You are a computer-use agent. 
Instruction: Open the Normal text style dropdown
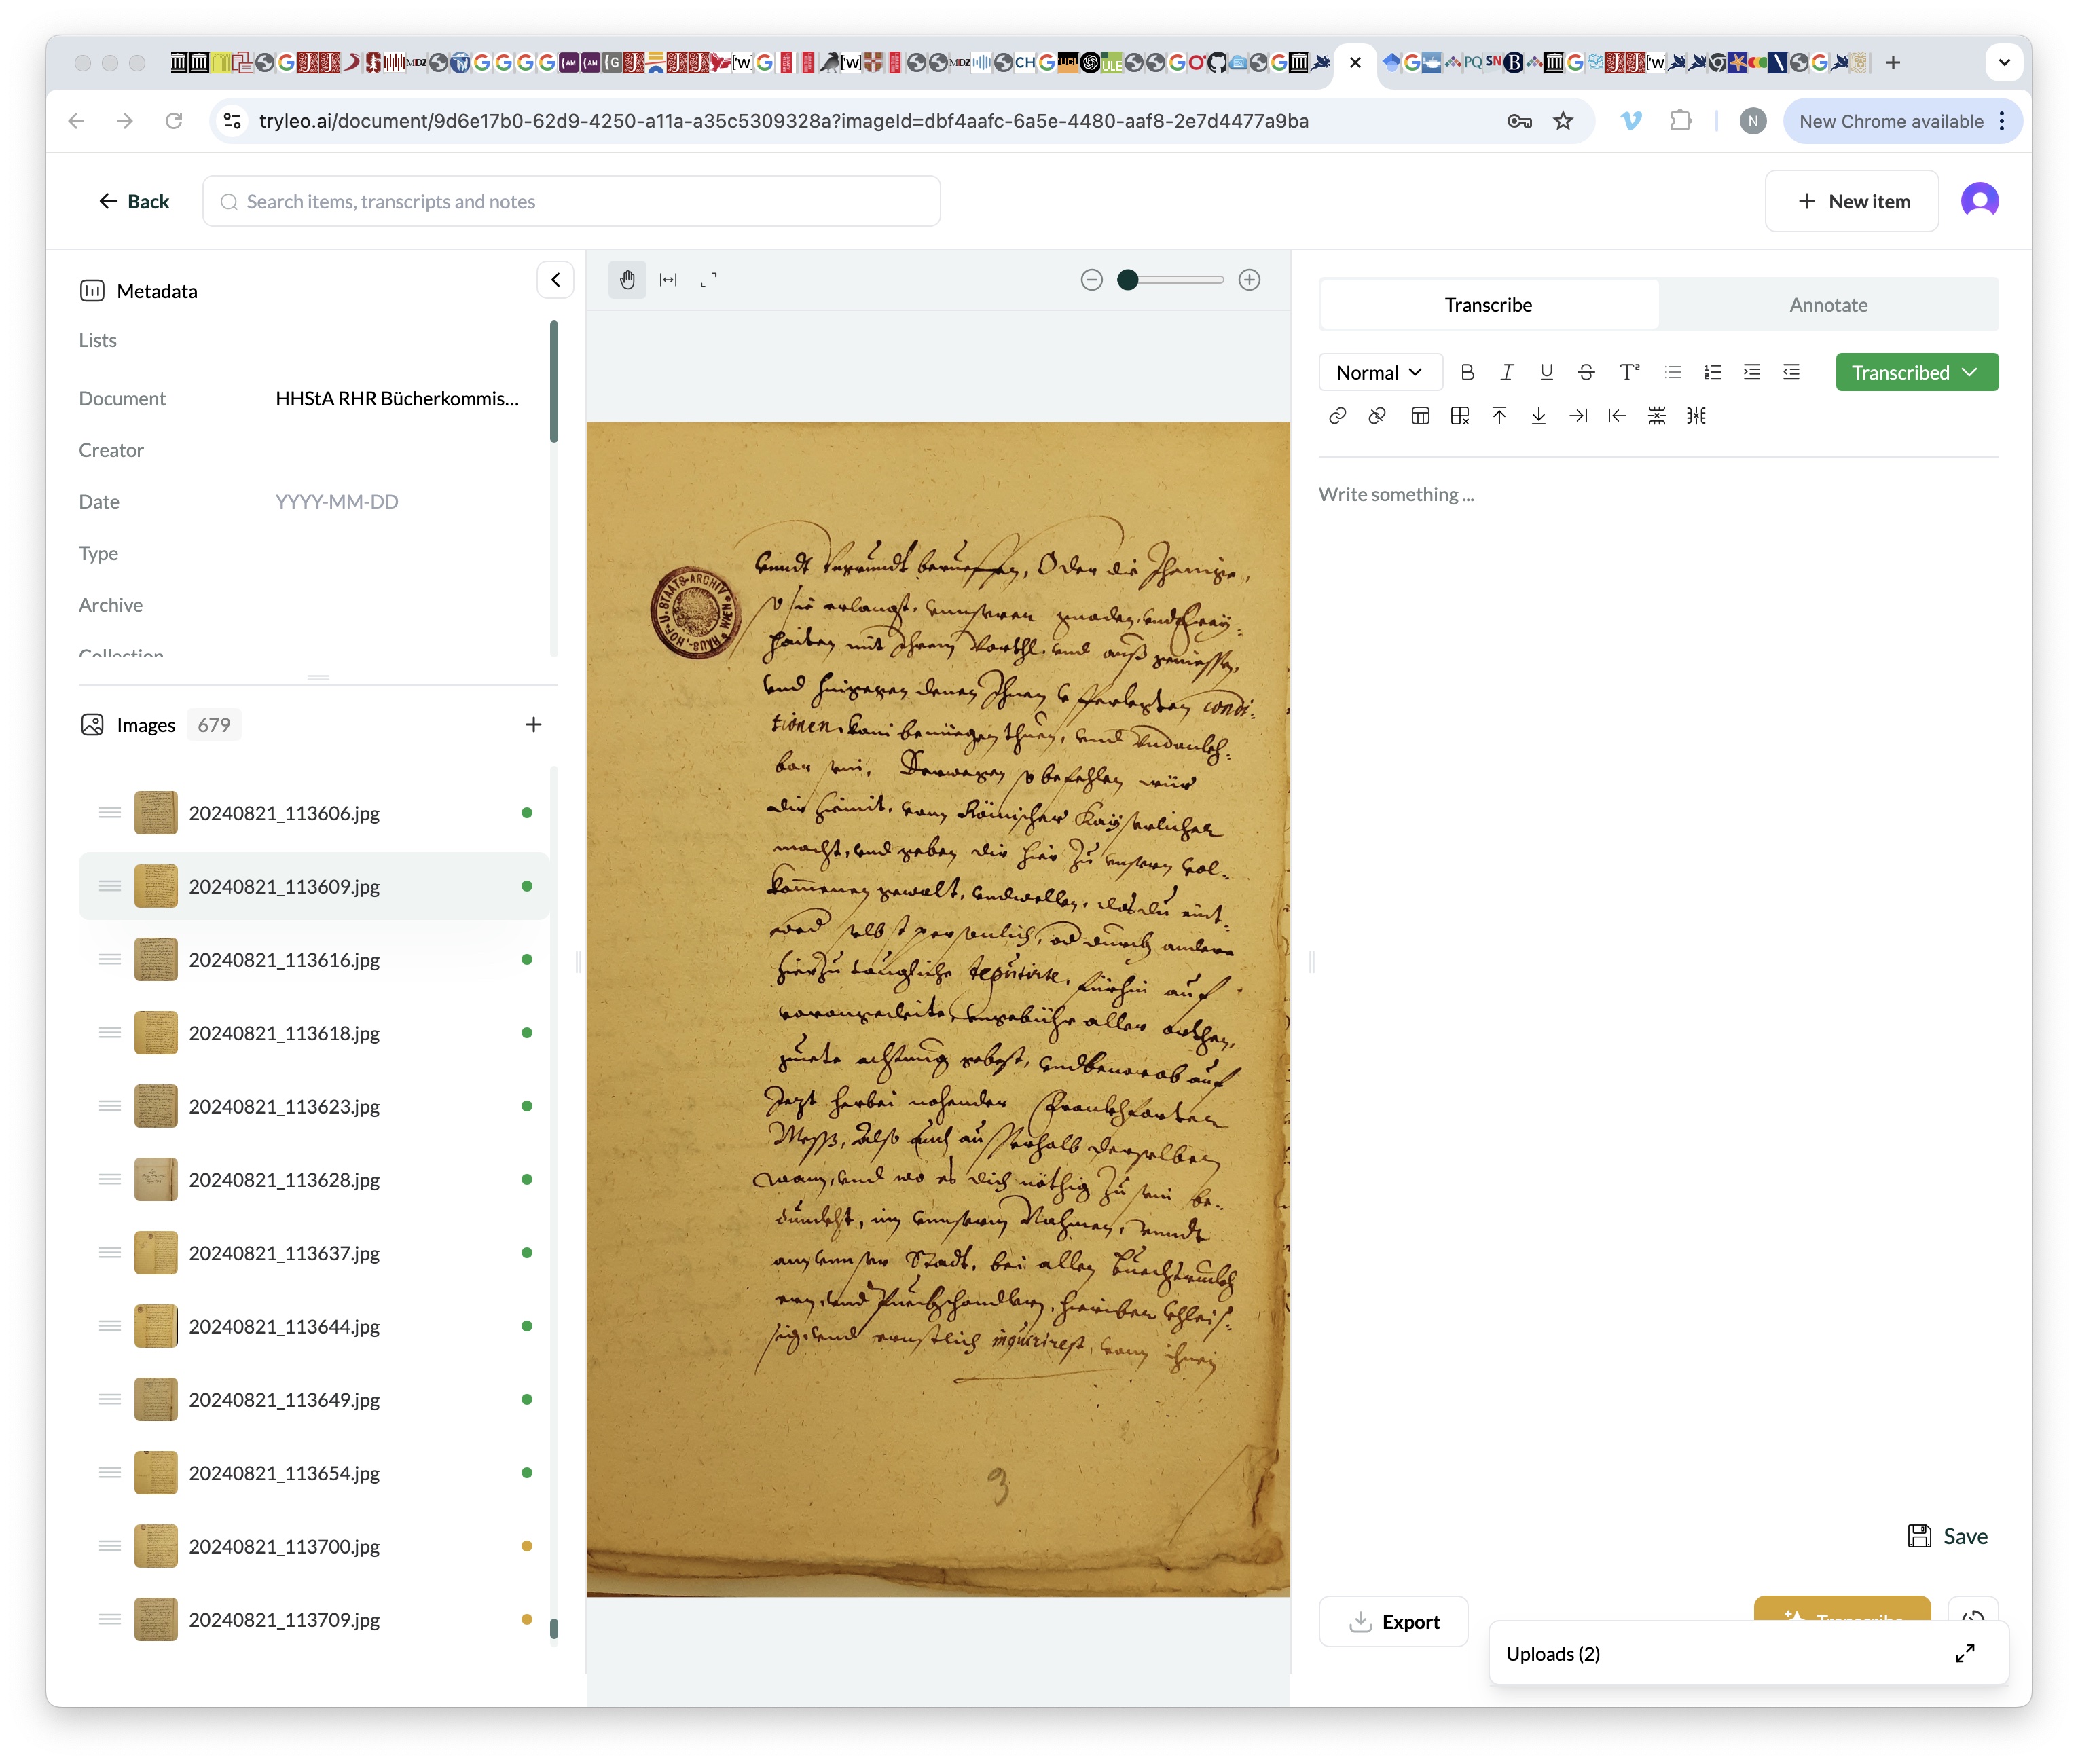pyautogui.click(x=1379, y=373)
